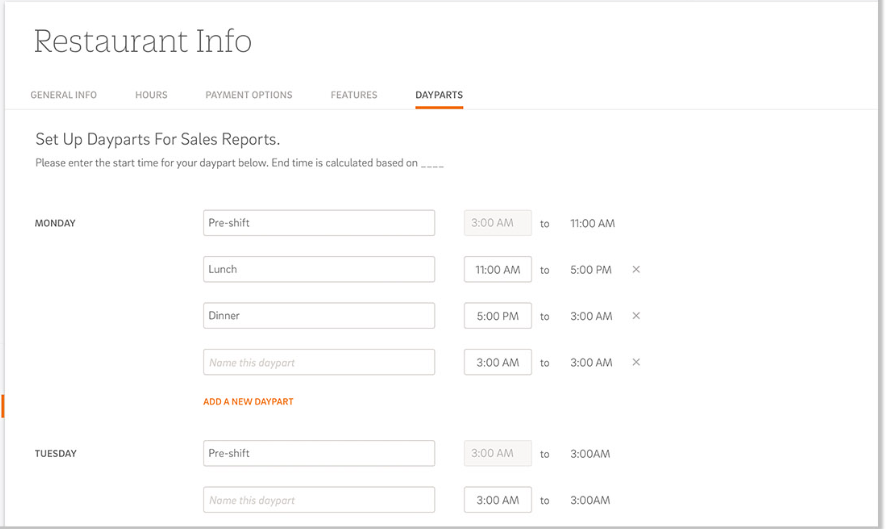This screenshot has height=529, width=887.
Task: Open Lunch start time 11:00 AM box
Action: 497,270
